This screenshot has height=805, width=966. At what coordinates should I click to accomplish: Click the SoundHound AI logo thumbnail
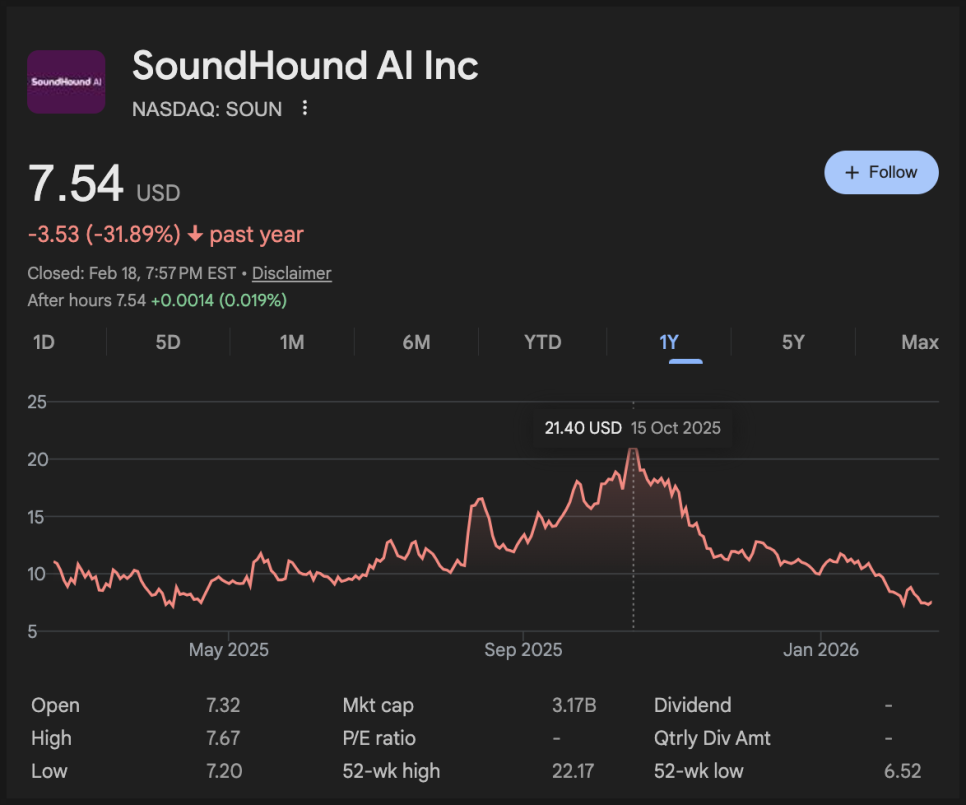pos(66,82)
